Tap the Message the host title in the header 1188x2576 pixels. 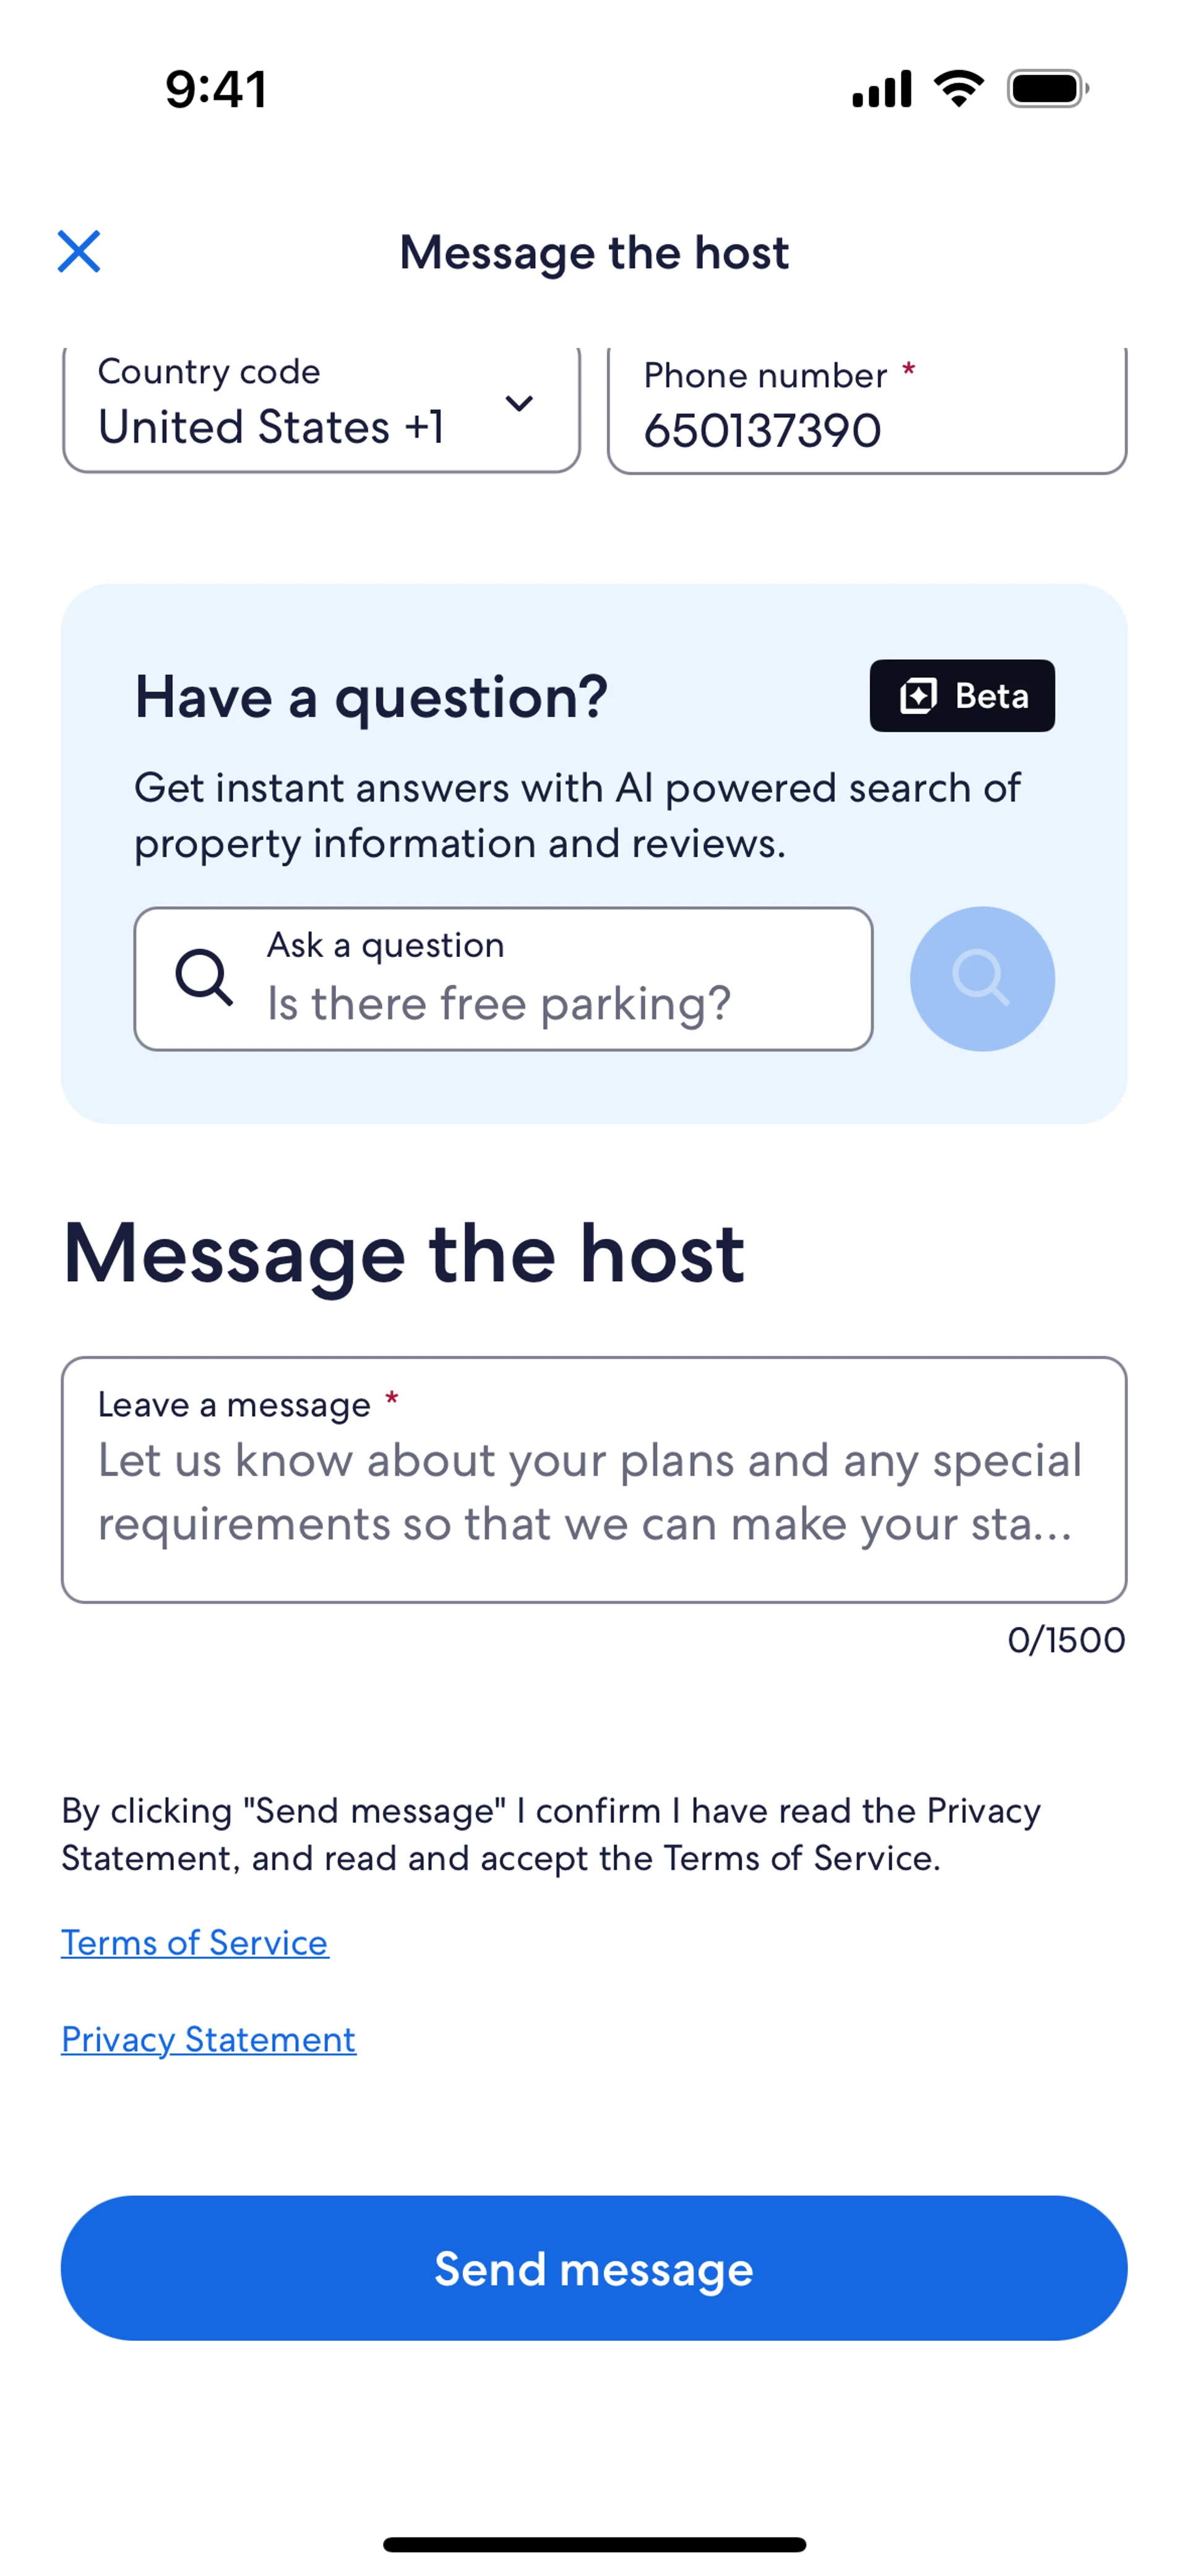coord(594,252)
